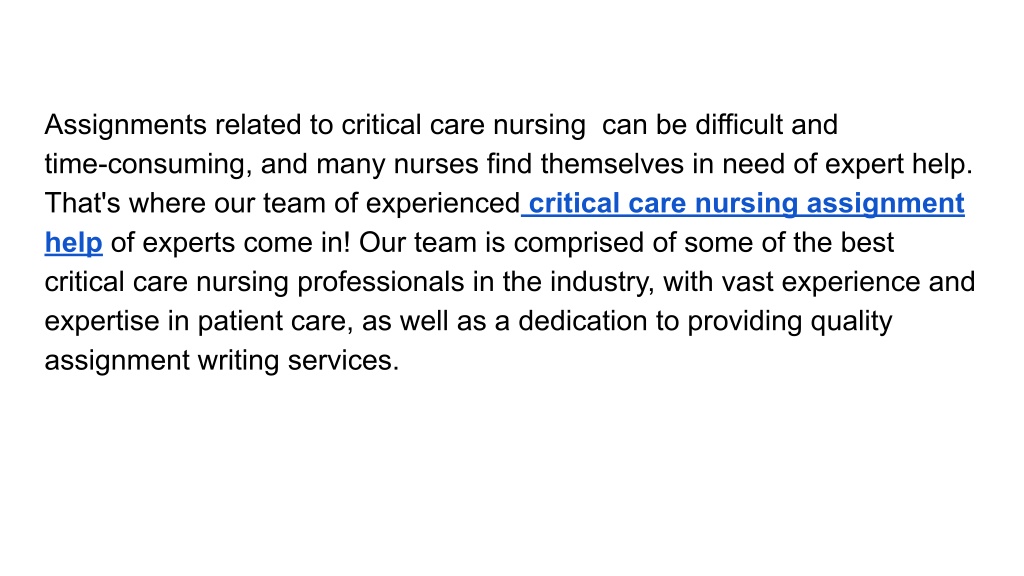Screen dimensions: 1024x576
Task: Click the word 'That's' starting the third line
Action: tap(82, 203)
